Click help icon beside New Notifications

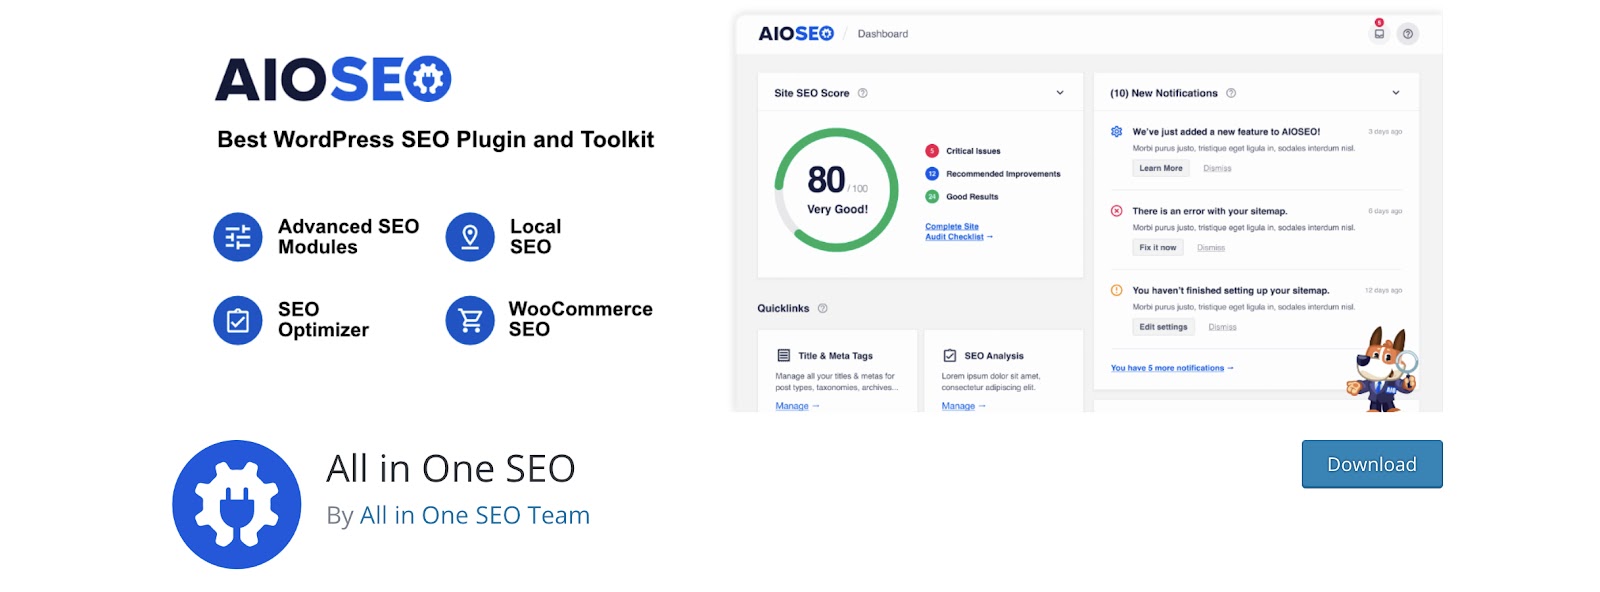pyautogui.click(x=1231, y=93)
